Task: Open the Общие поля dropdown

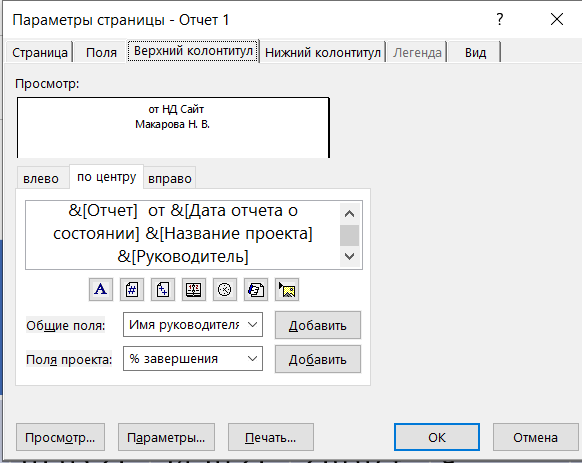Action: [x=193, y=325]
